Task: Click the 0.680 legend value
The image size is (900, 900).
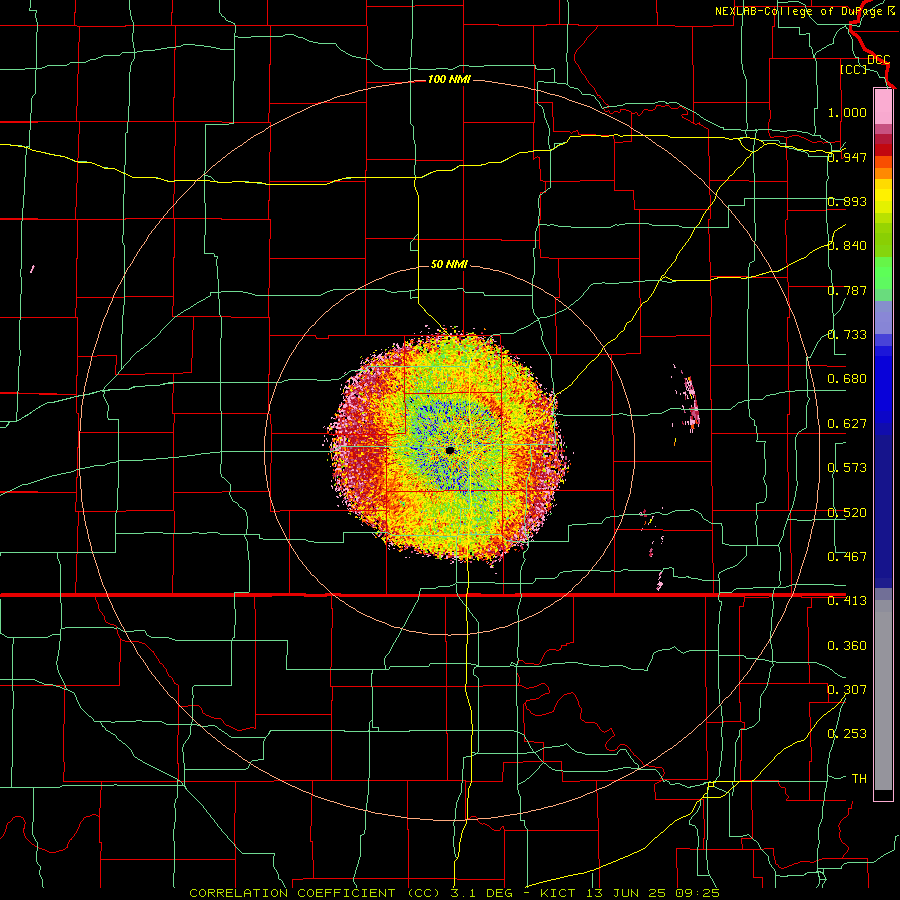Action: point(847,379)
